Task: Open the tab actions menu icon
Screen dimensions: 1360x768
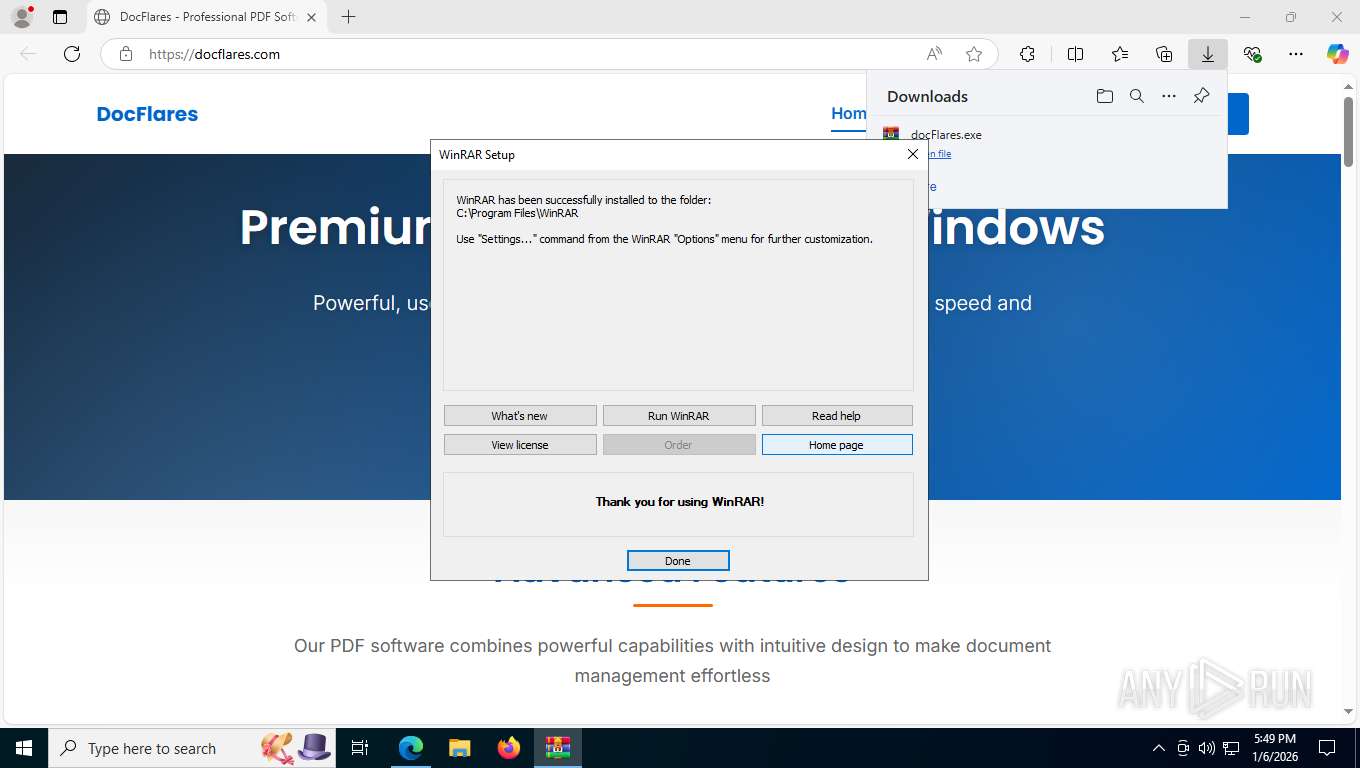Action: [60, 17]
